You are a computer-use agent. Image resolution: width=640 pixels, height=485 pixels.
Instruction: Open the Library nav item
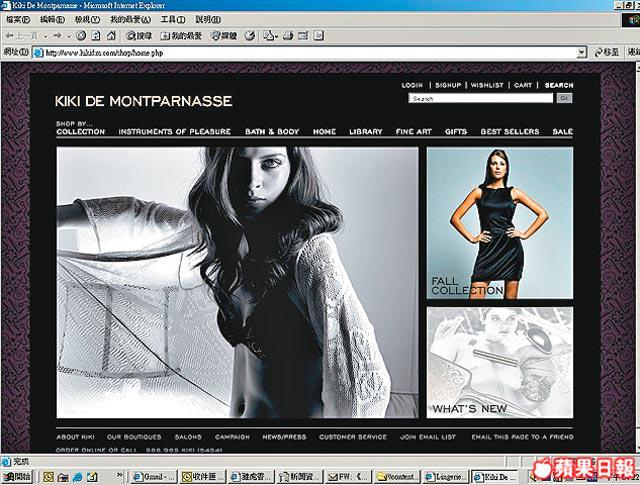[366, 131]
